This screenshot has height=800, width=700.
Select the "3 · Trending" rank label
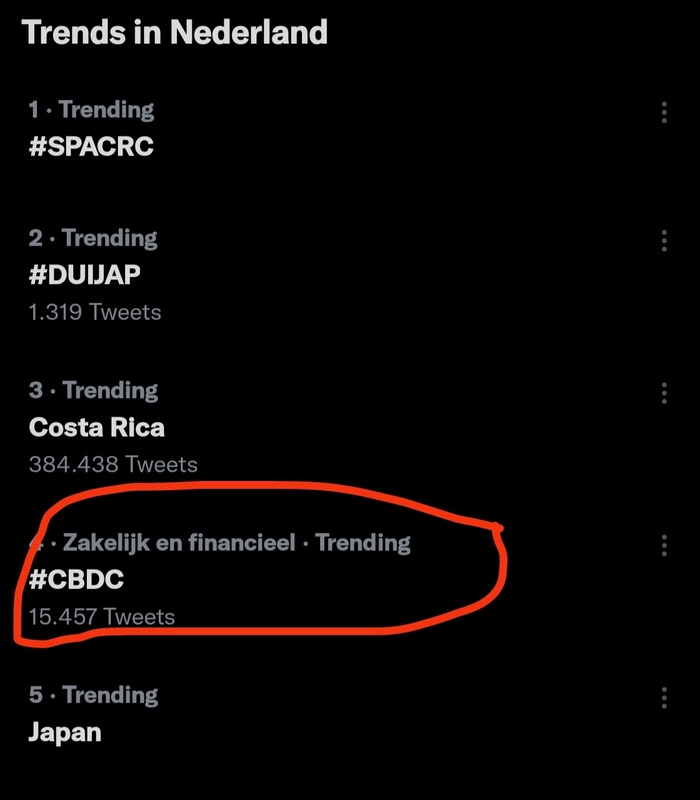coord(93,391)
